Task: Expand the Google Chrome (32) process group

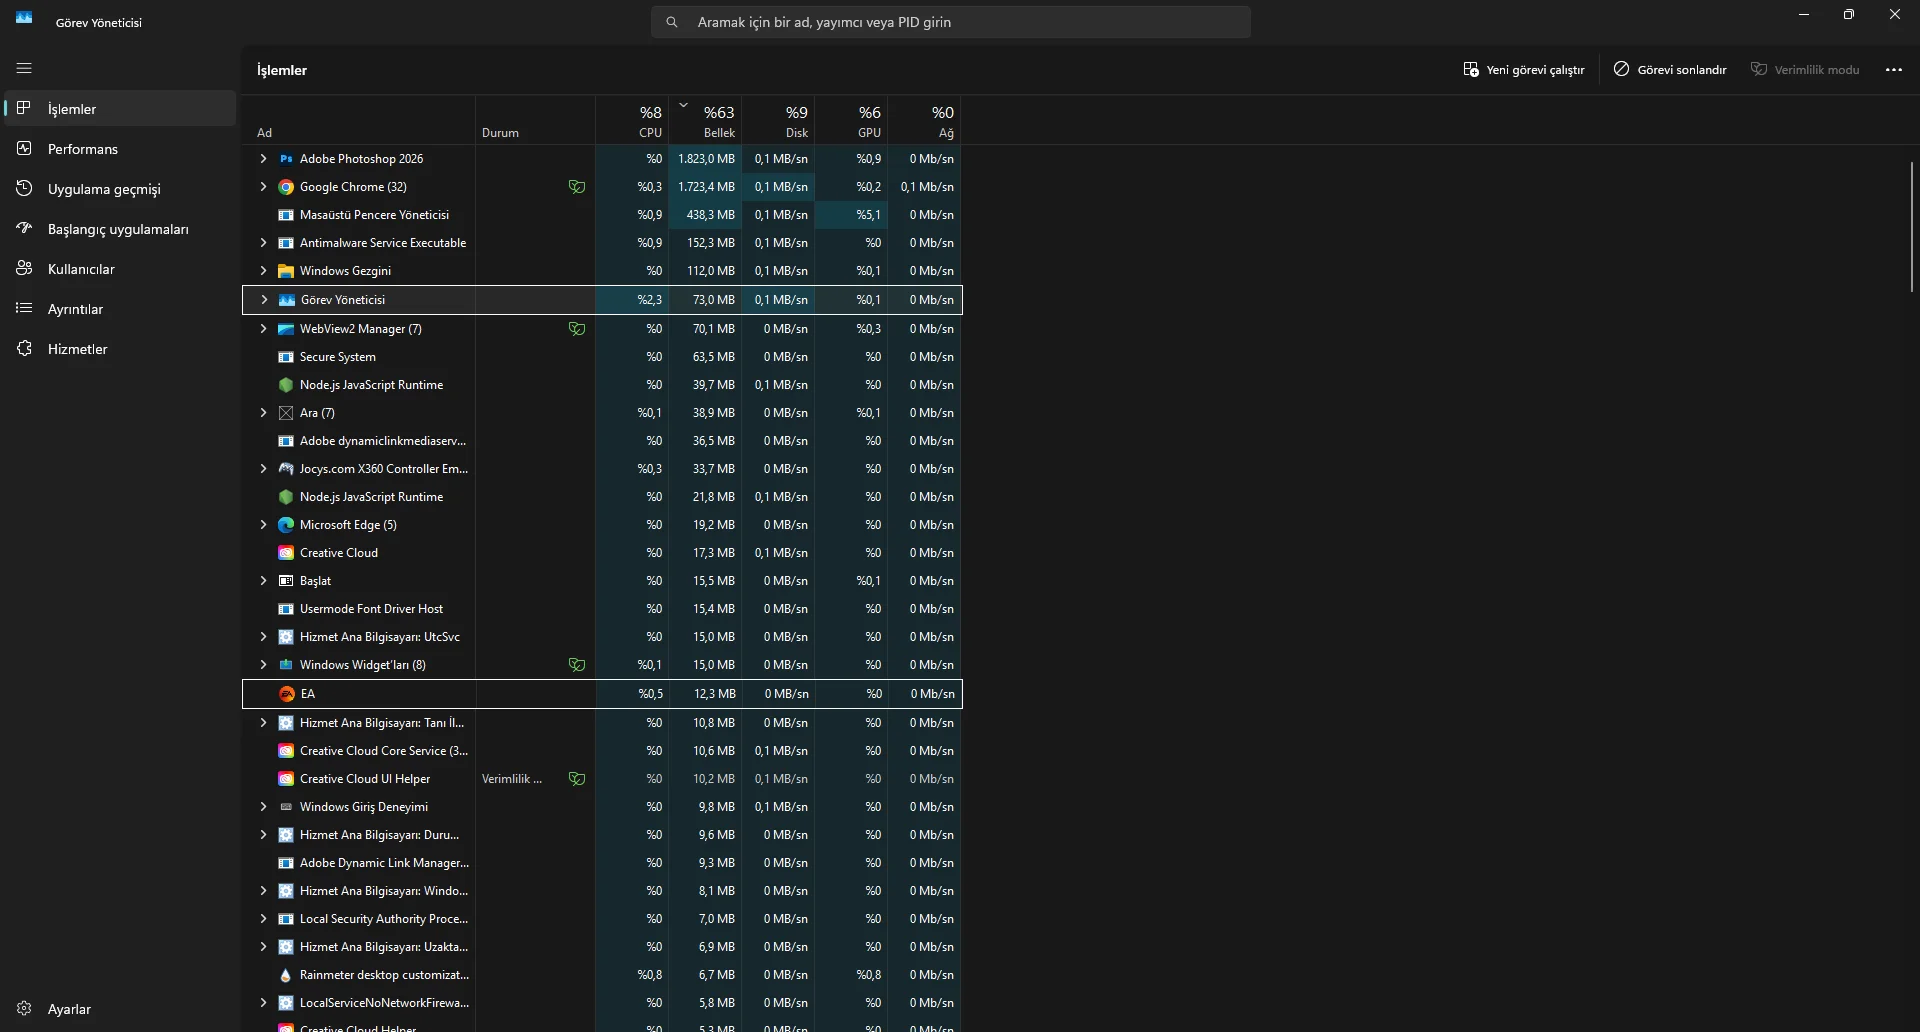Action: click(263, 187)
